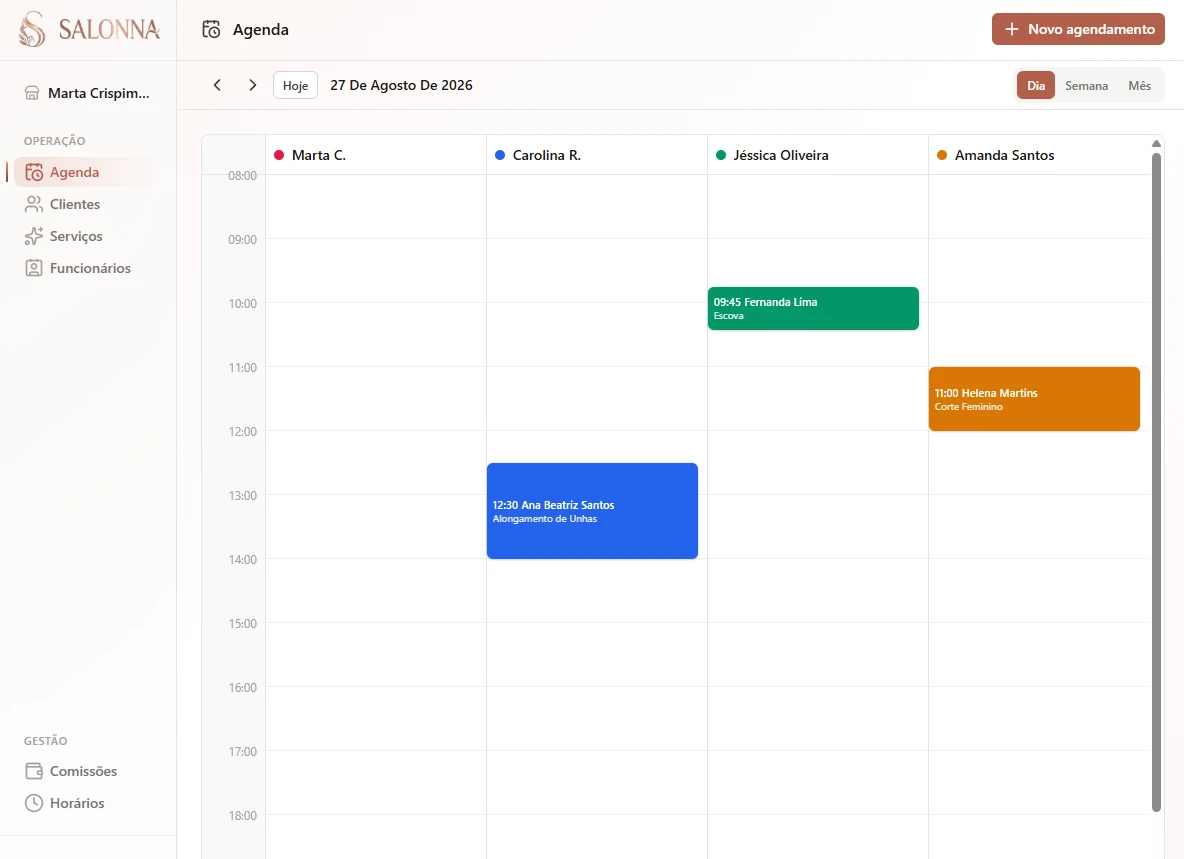Click the Amanda Santos column header

pyautogui.click(x=1038, y=155)
